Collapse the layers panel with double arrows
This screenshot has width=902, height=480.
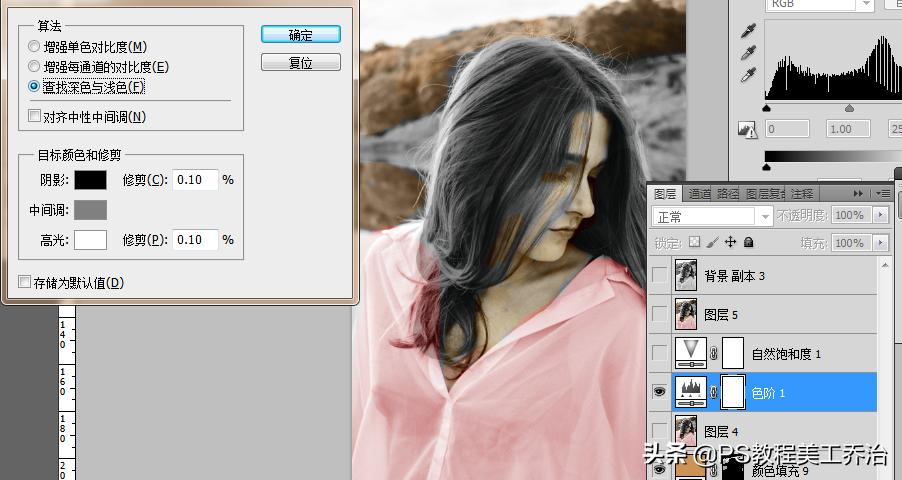click(858, 193)
